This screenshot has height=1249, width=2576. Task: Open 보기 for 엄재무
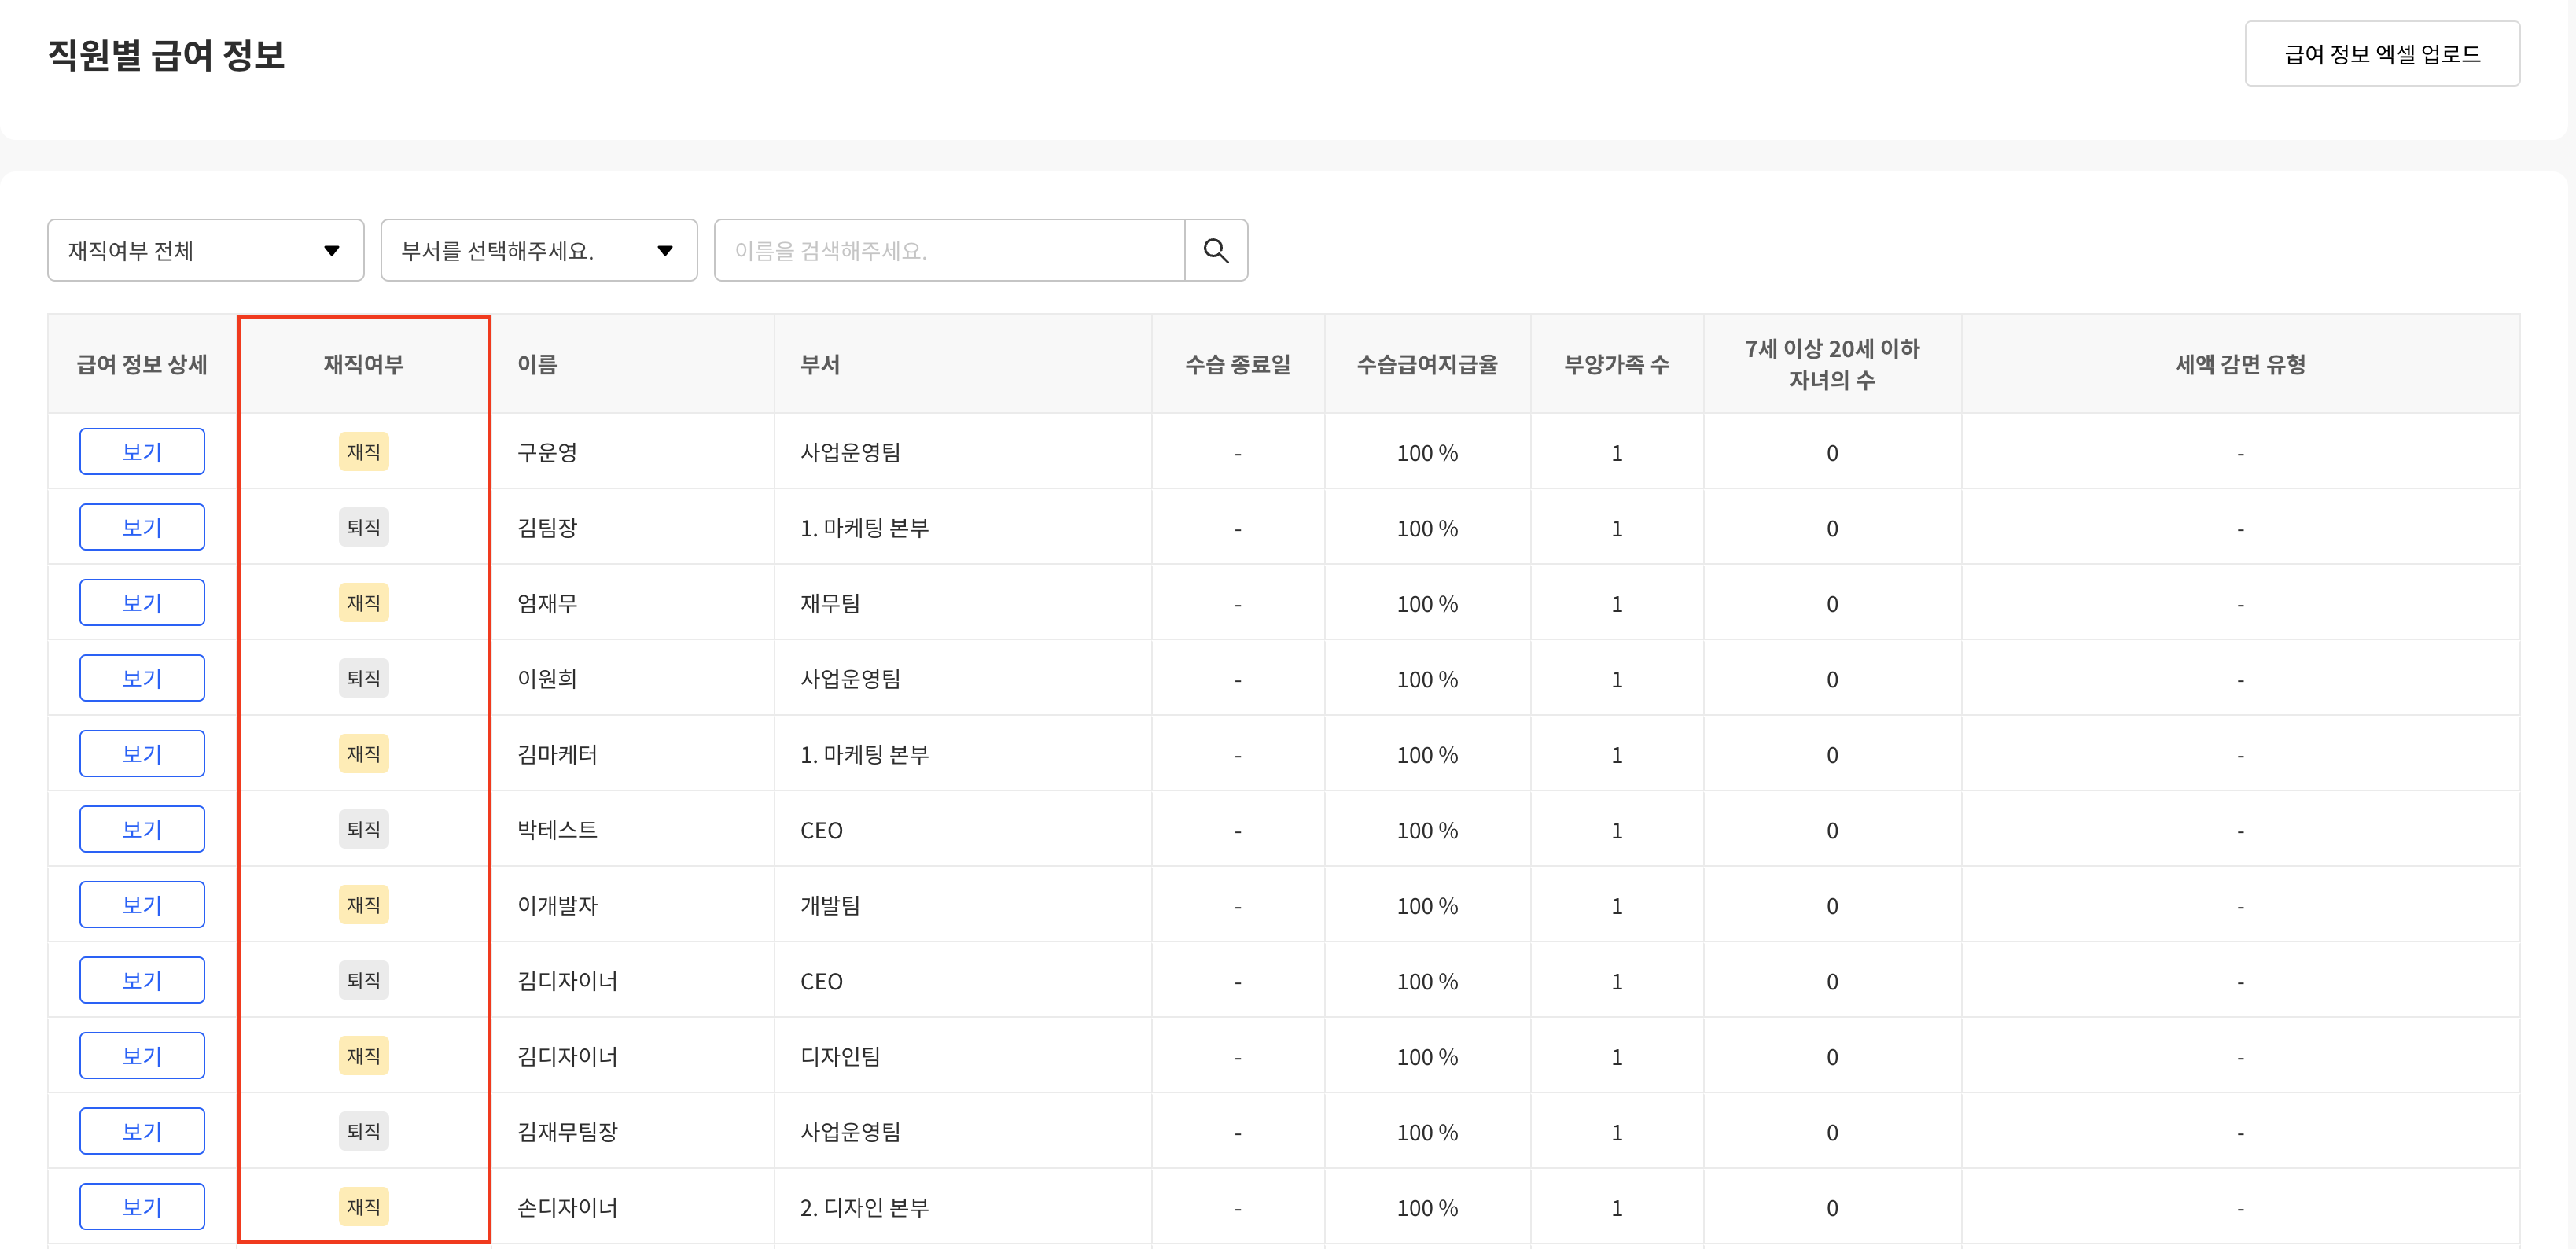pos(142,603)
